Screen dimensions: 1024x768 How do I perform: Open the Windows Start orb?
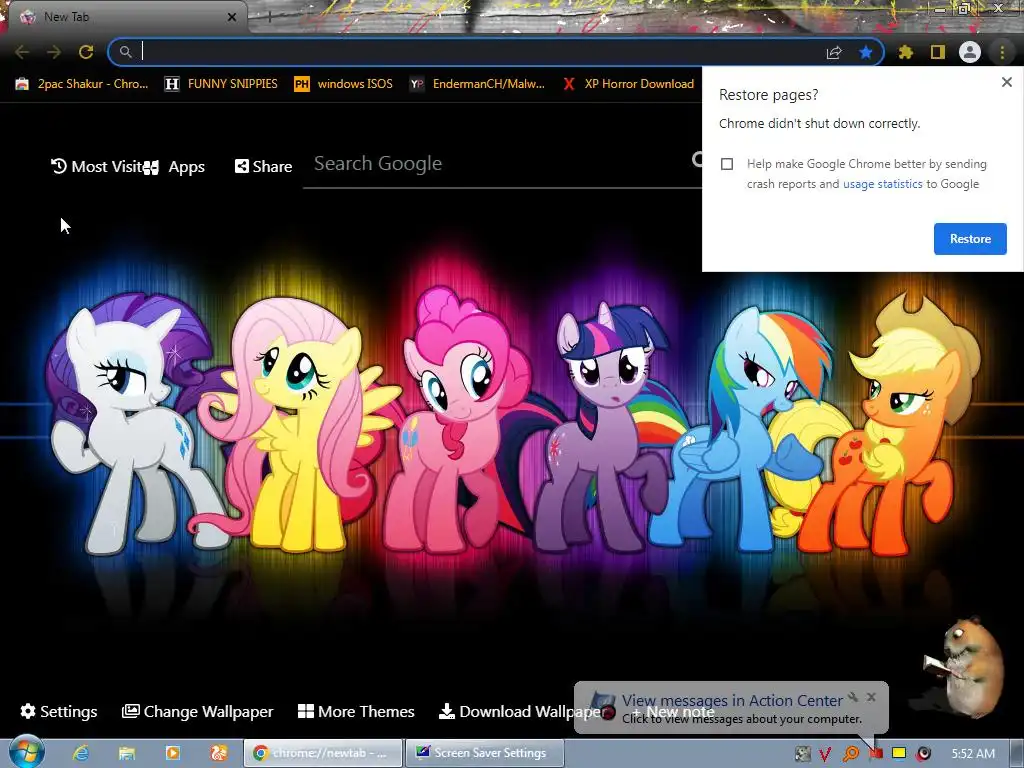[x=26, y=752]
